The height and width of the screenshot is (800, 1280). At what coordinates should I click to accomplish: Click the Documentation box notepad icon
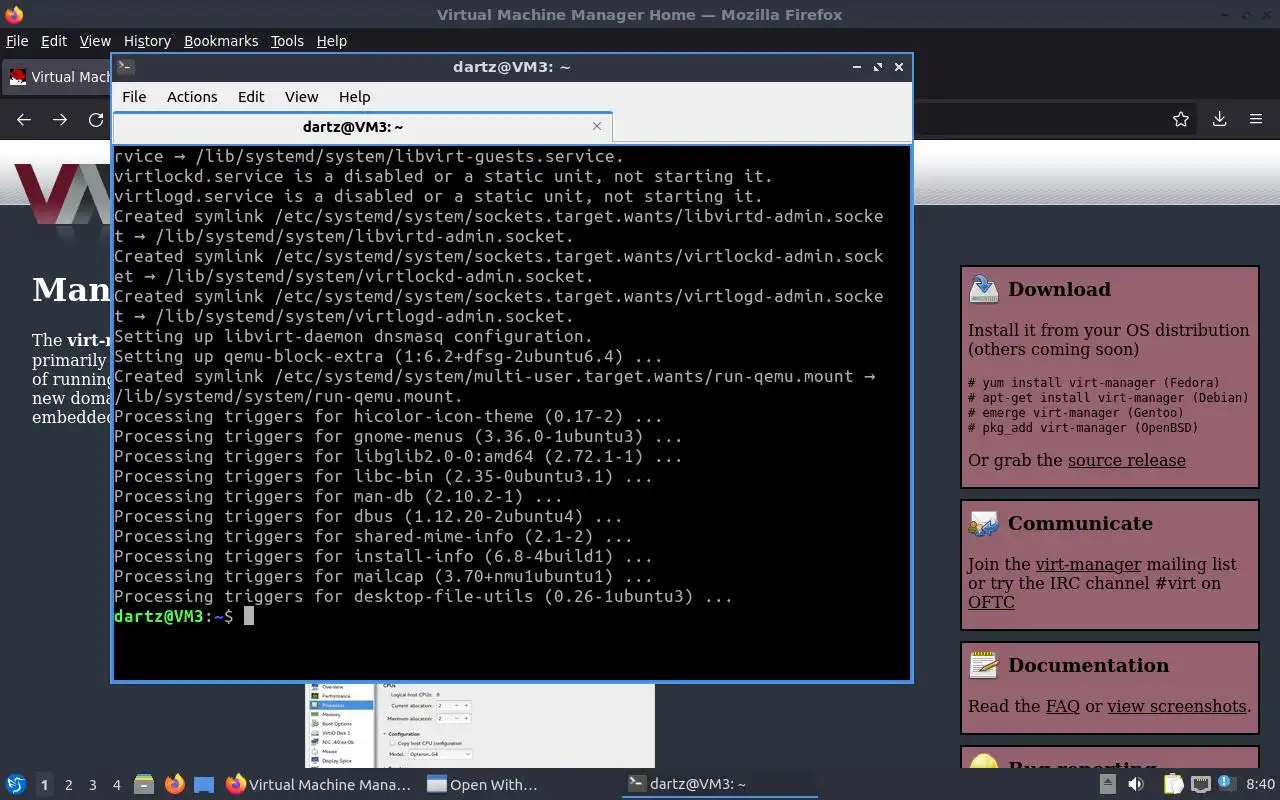point(984,665)
